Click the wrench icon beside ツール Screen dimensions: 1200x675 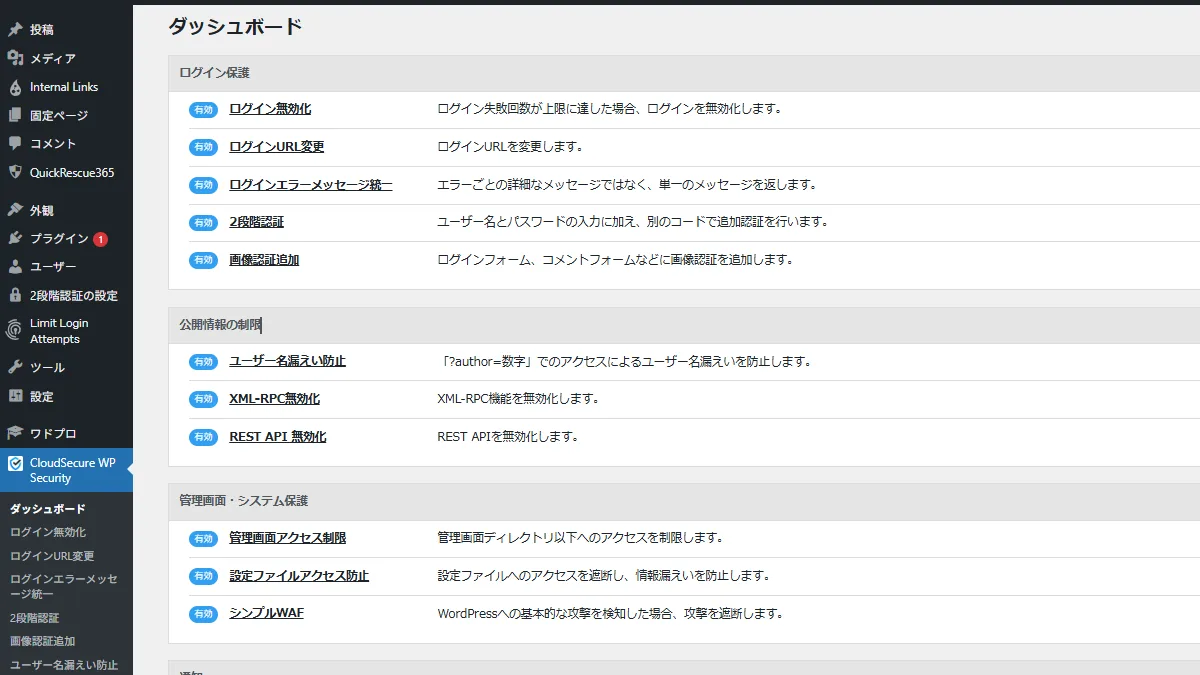[x=15, y=367]
